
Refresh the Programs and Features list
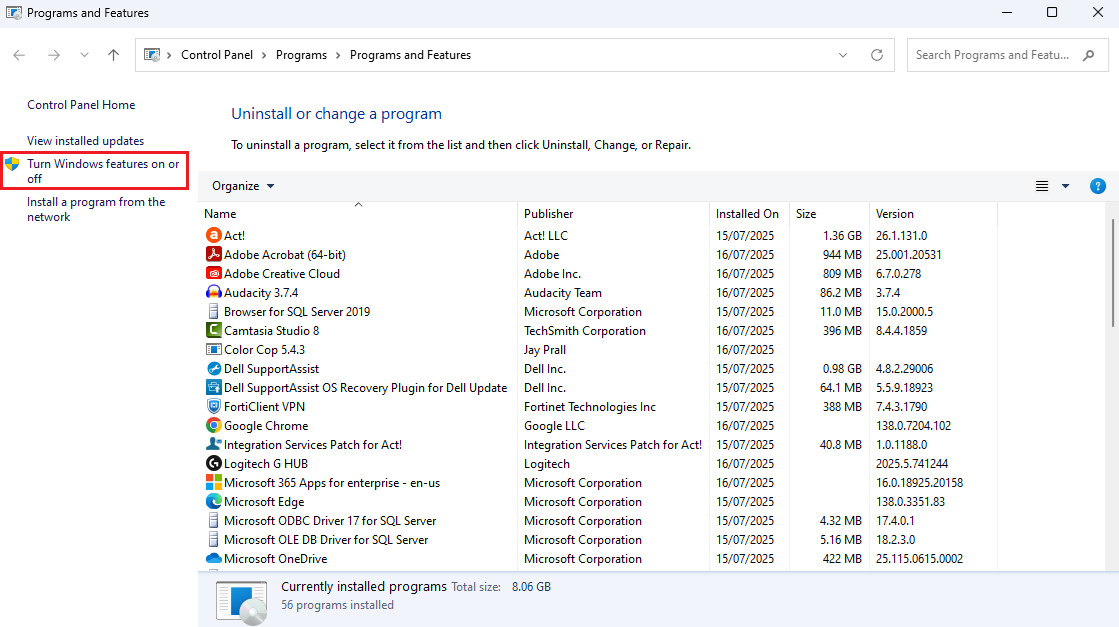pyautogui.click(x=877, y=55)
